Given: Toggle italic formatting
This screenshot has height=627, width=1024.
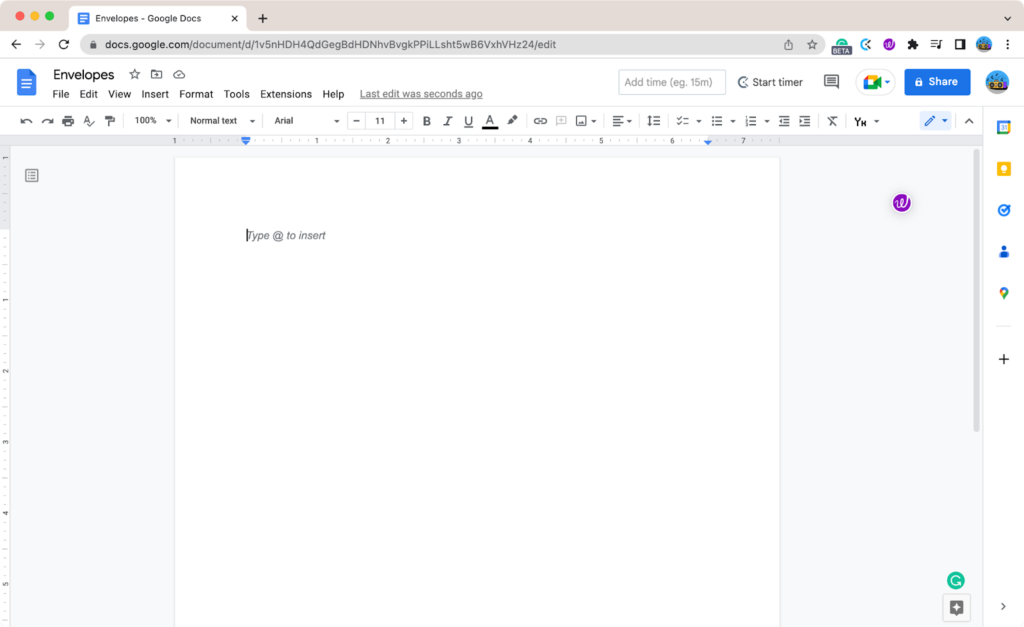Looking at the screenshot, I should pyautogui.click(x=447, y=120).
